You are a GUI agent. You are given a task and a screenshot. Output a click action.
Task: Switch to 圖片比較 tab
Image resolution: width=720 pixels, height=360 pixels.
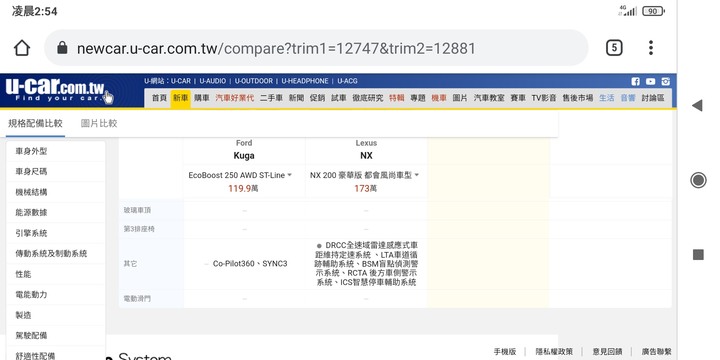[x=99, y=123]
